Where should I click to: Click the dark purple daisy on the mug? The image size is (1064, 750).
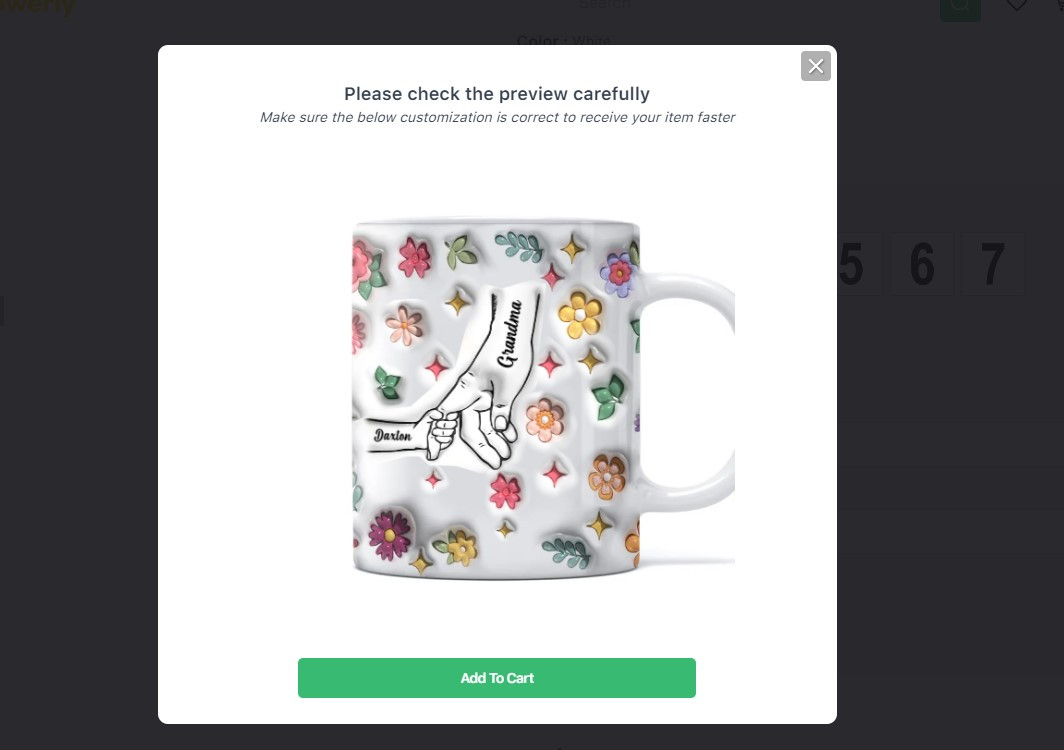pos(390,535)
